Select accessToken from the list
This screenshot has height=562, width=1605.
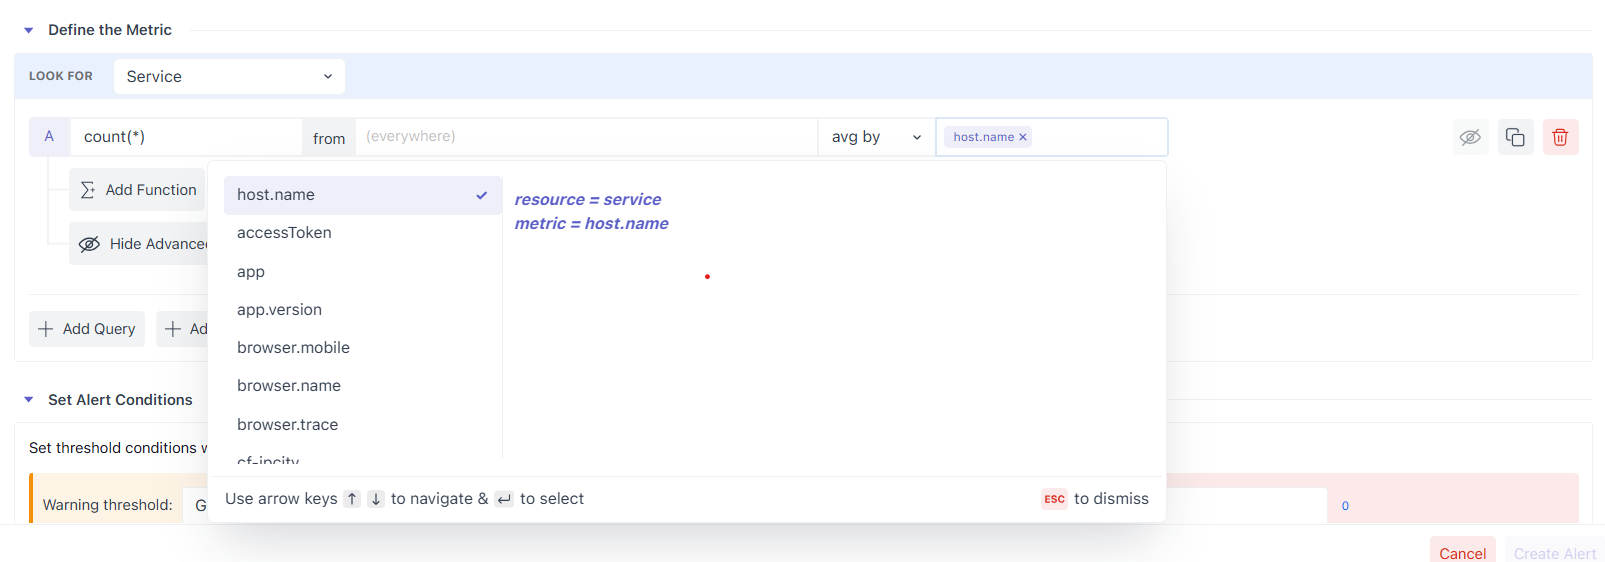click(x=284, y=233)
